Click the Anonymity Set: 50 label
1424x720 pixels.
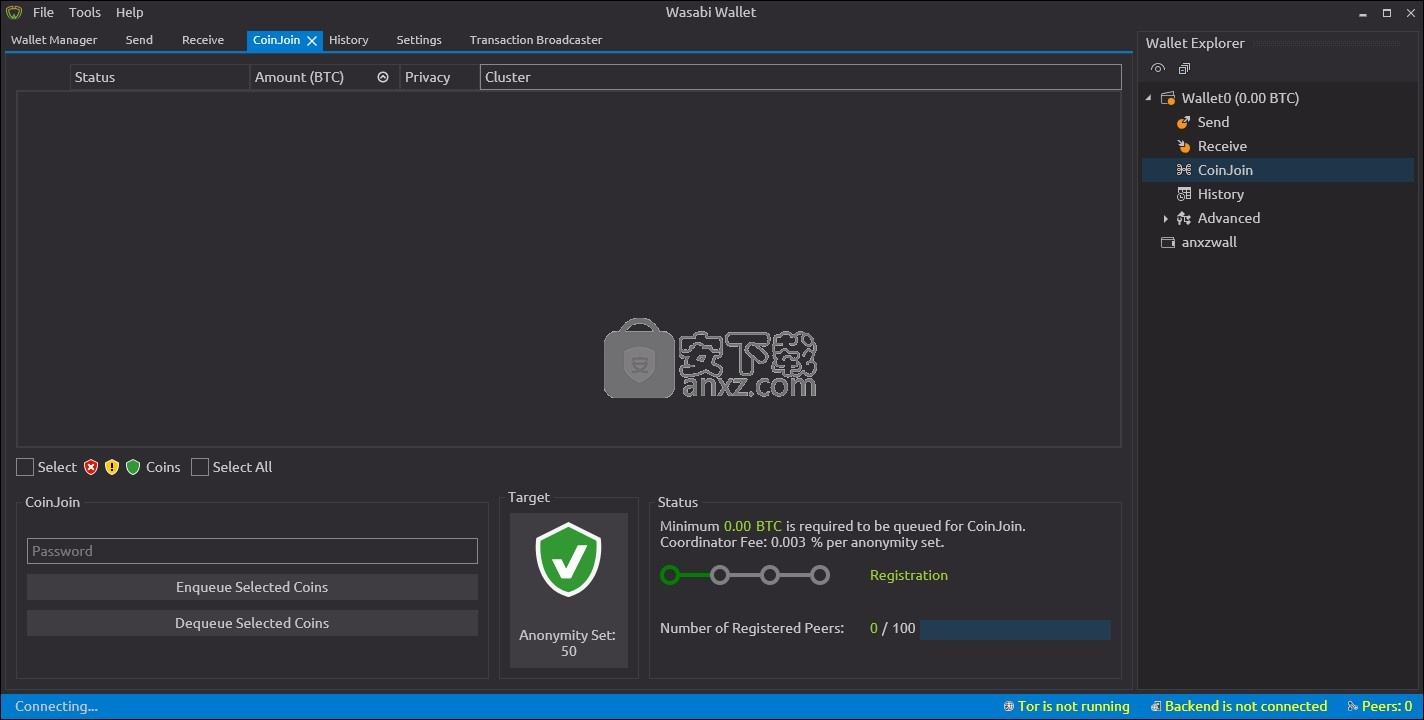click(568, 643)
